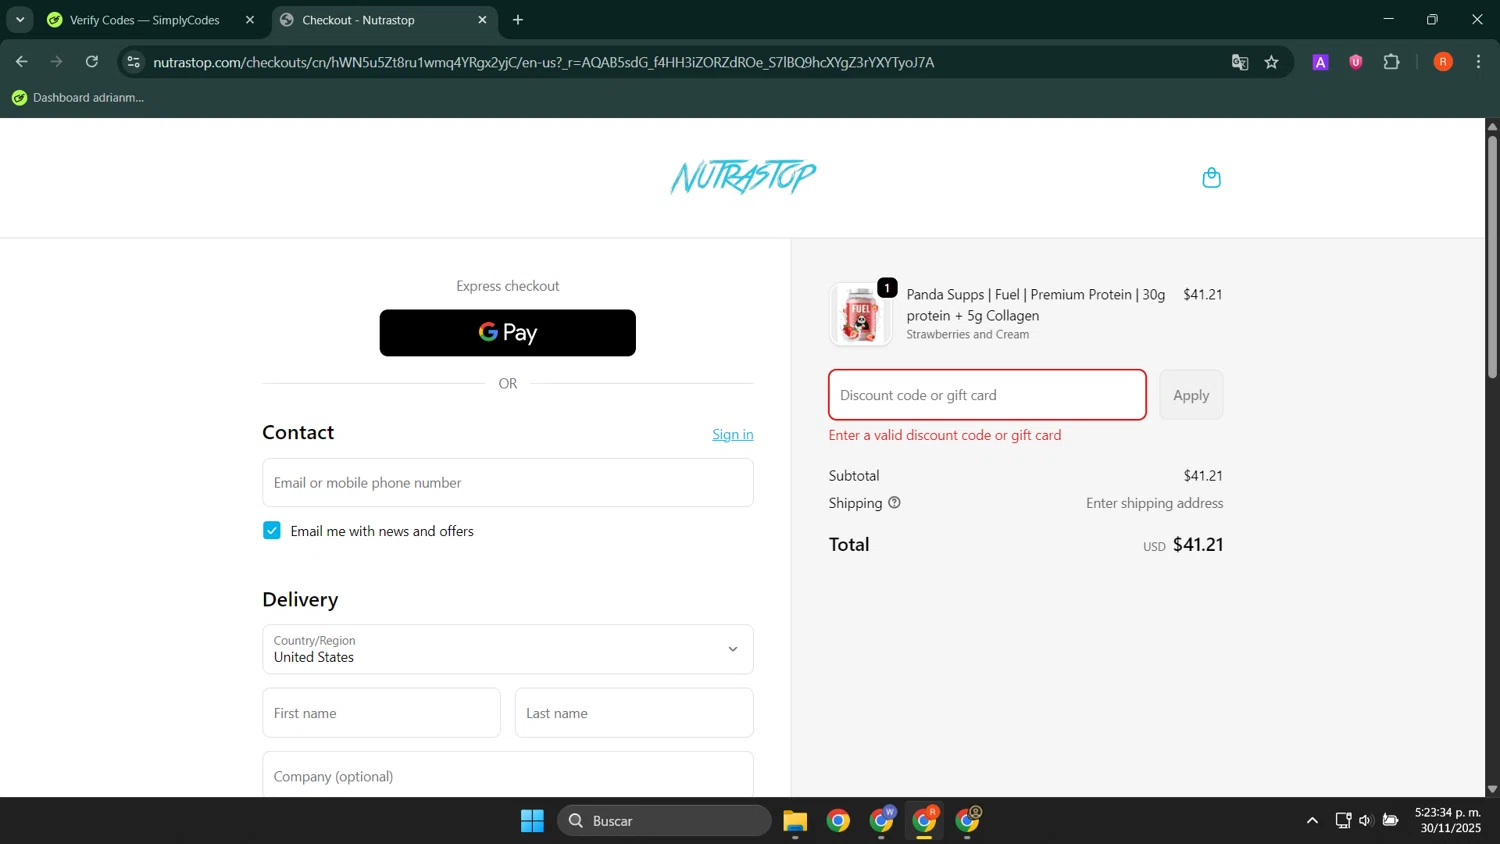The image size is (1500, 844).
Task: Click the address bar URL
Action: click(543, 62)
